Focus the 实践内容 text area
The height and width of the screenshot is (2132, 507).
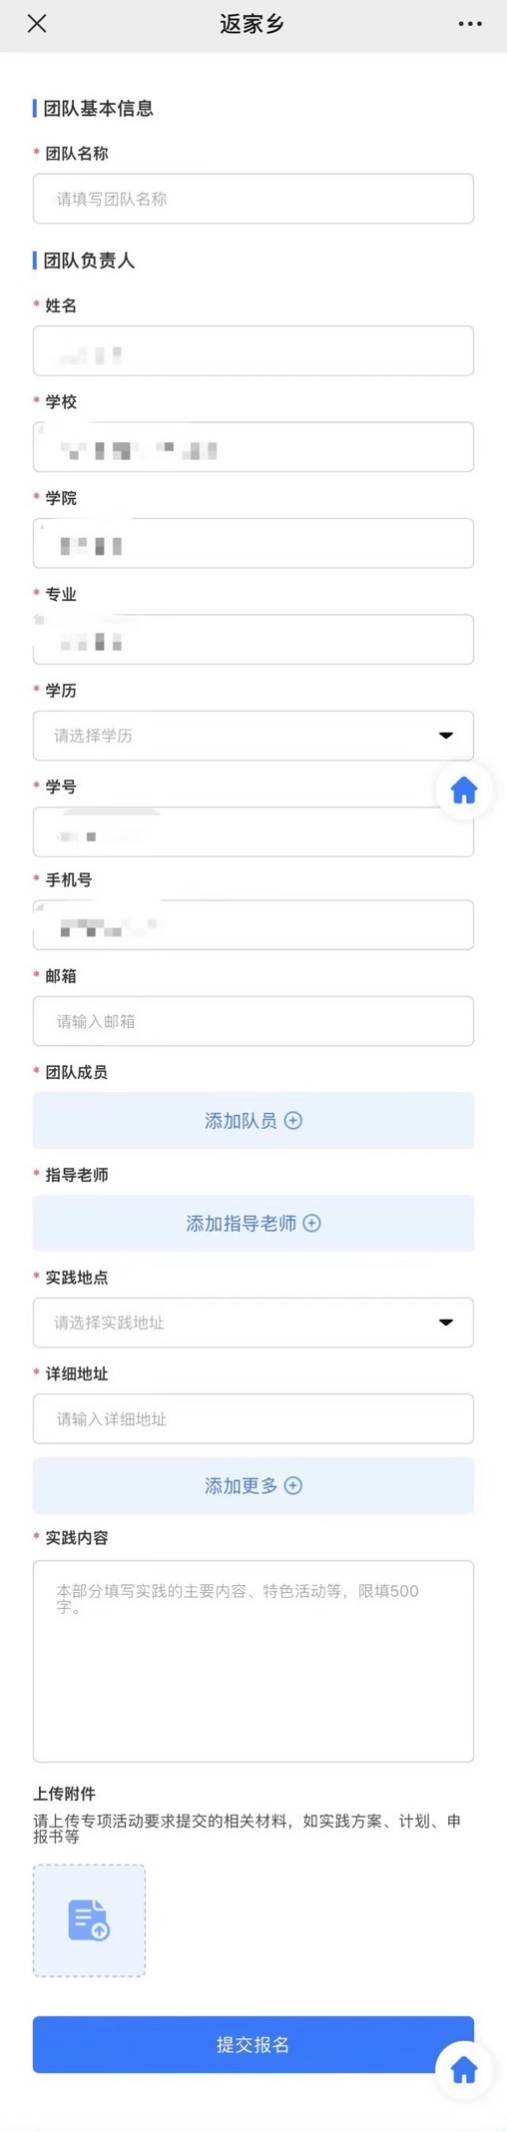click(x=253, y=1660)
